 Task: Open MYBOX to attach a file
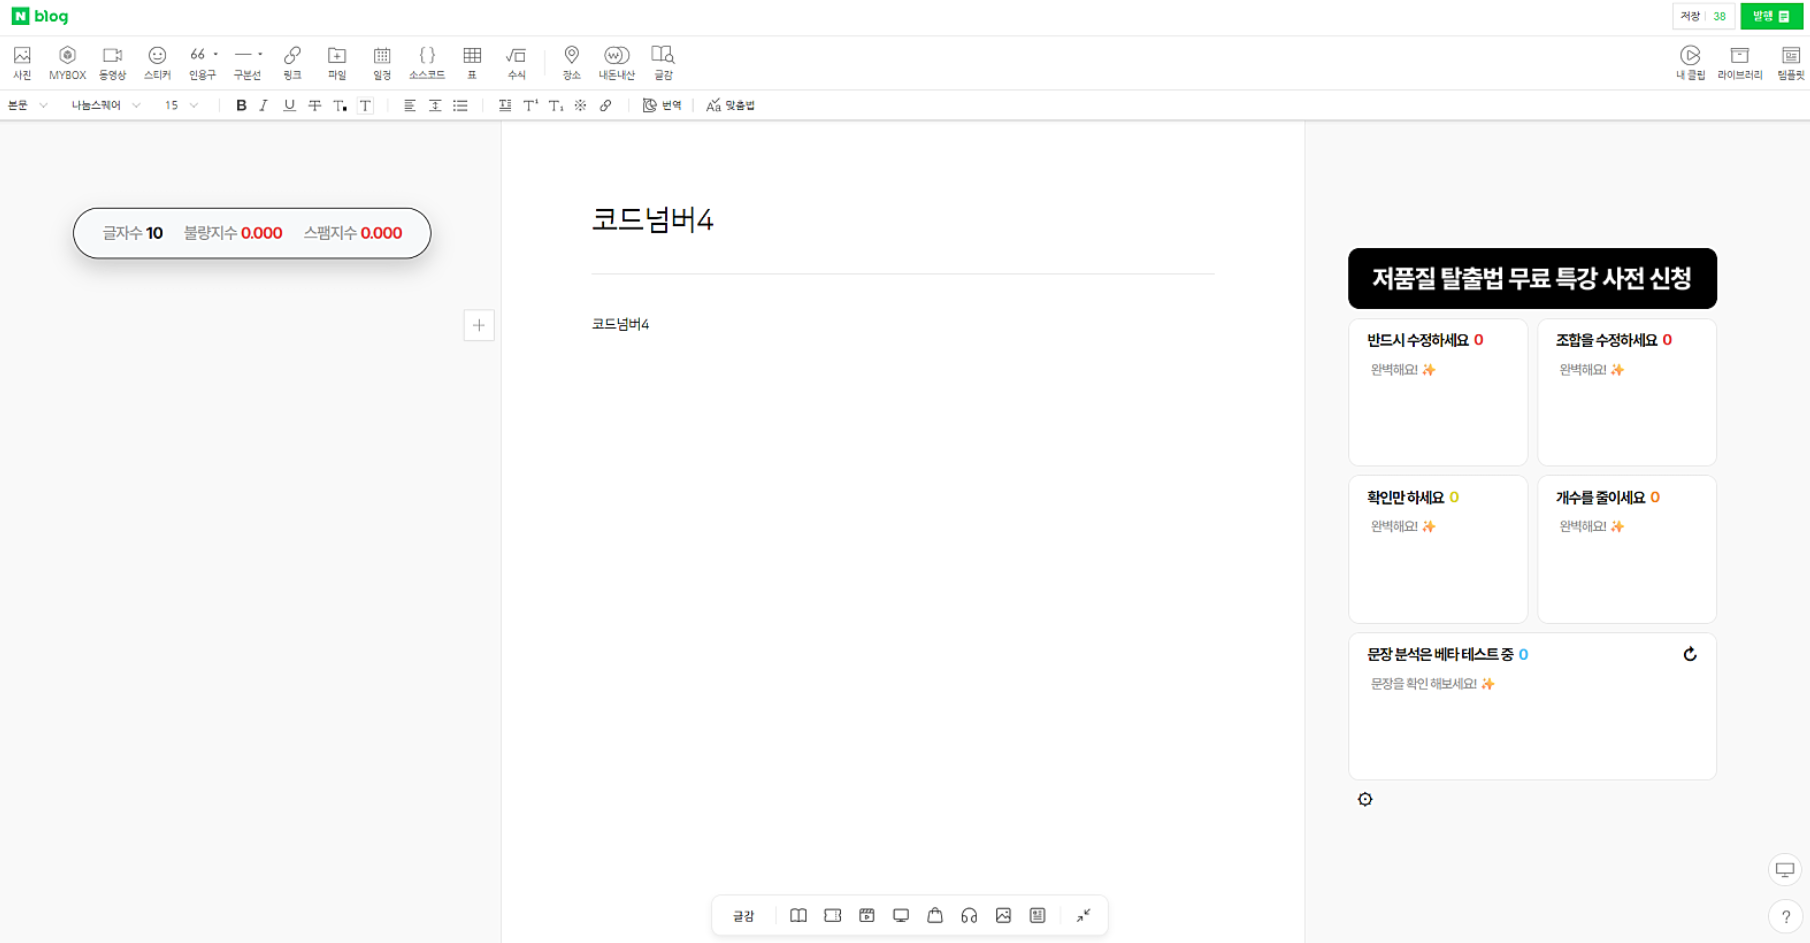click(67, 61)
